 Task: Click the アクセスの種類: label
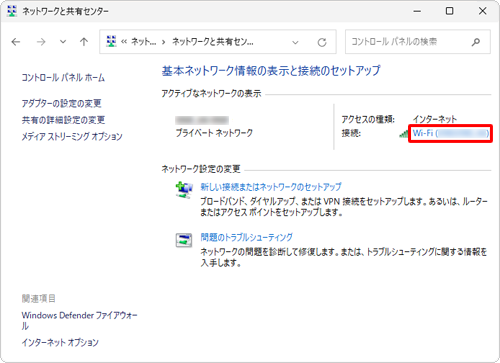tap(368, 119)
